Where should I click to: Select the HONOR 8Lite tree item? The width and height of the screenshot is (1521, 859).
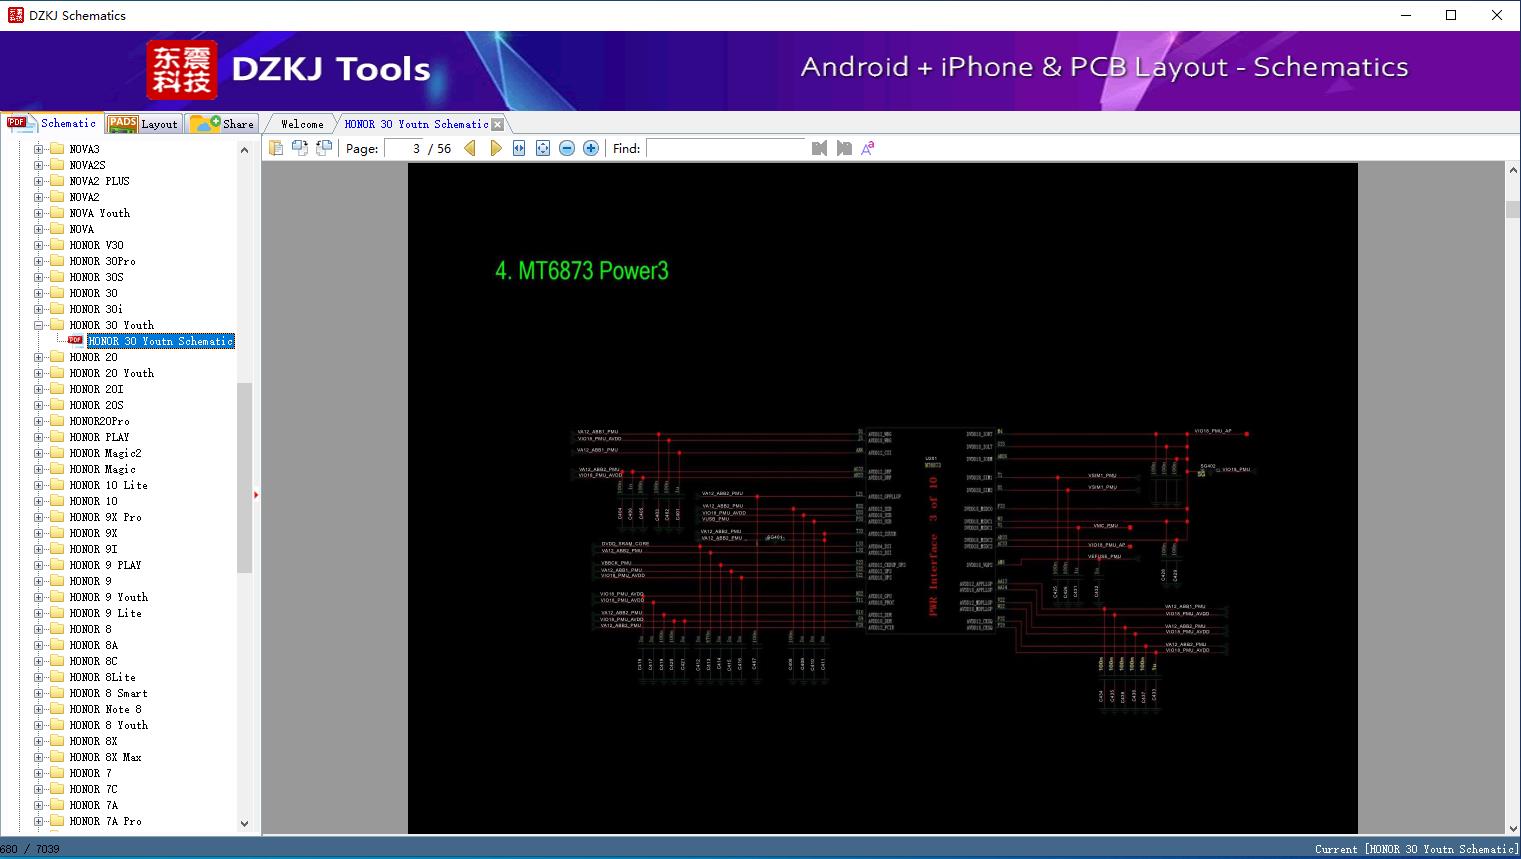[x=103, y=677]
